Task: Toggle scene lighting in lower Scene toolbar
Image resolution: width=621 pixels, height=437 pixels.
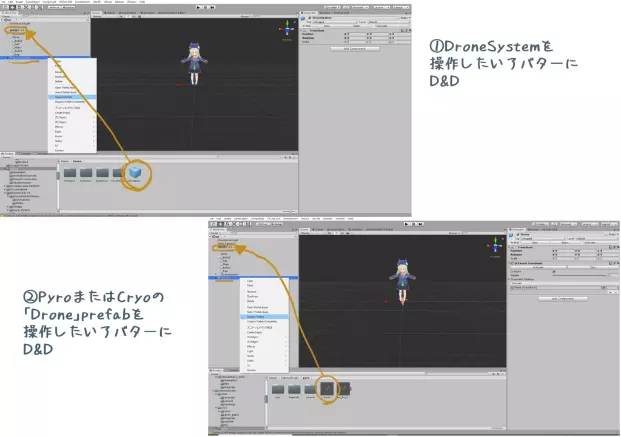Action: pos(336,233)
